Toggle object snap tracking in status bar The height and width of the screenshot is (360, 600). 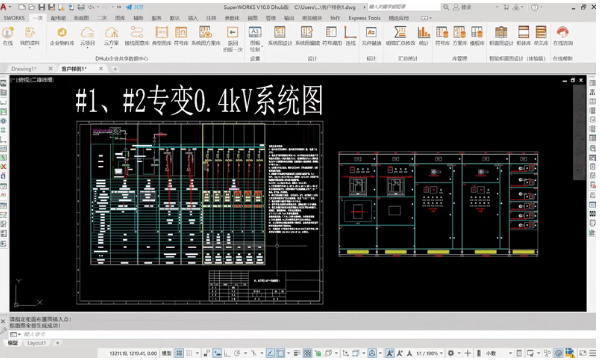tap(270, 353)
